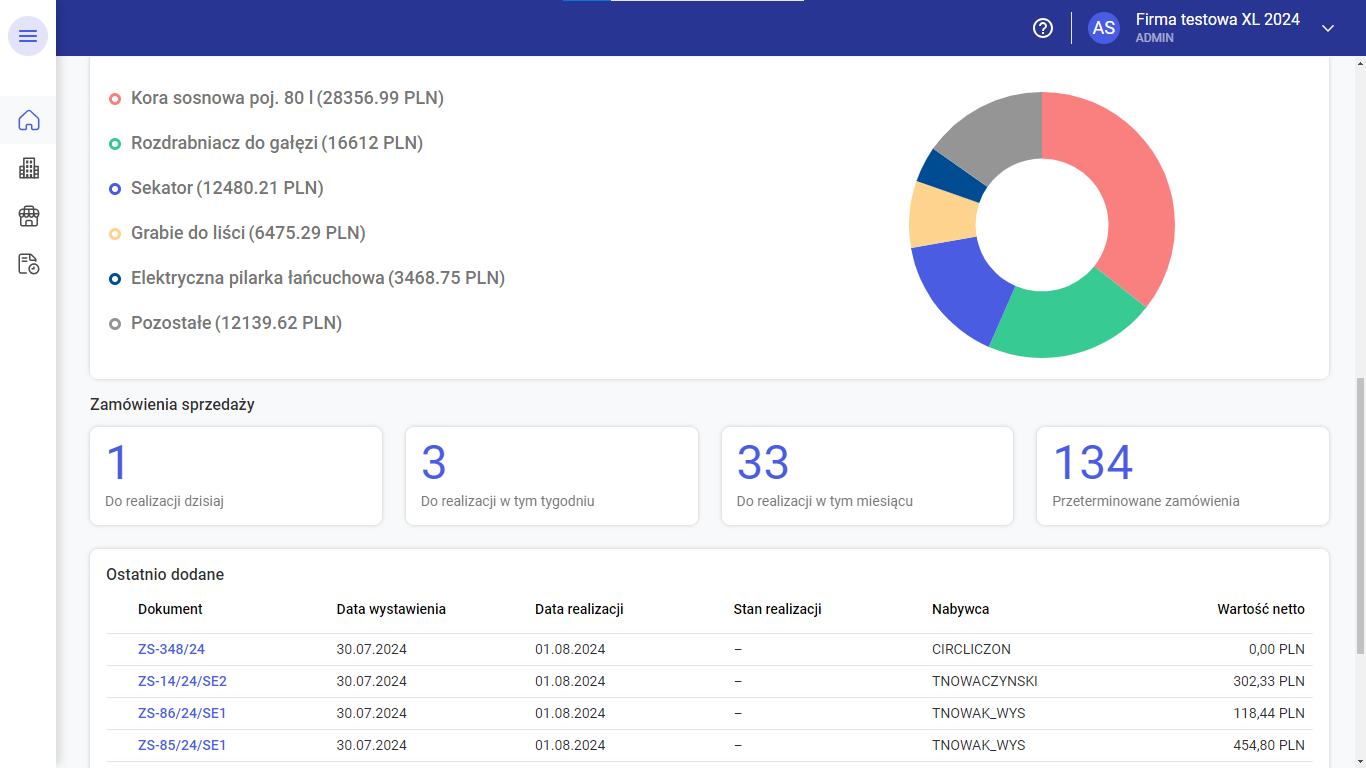Viewport: 1366px width, 768px height.
Task: Open the store sidebar icon
Action: [x=29, y=216]
